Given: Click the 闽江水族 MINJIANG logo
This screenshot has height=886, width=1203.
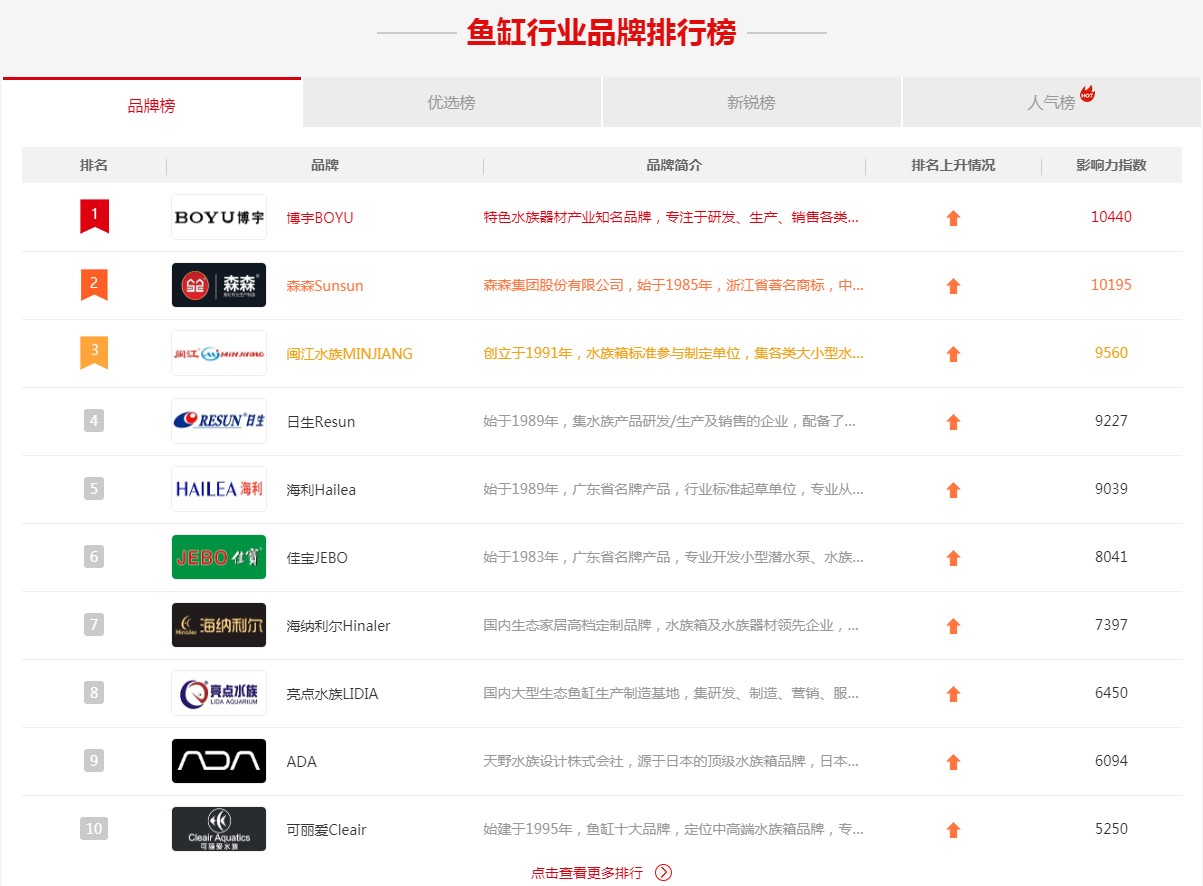Looking at the screenshot, I should [218, 353].
